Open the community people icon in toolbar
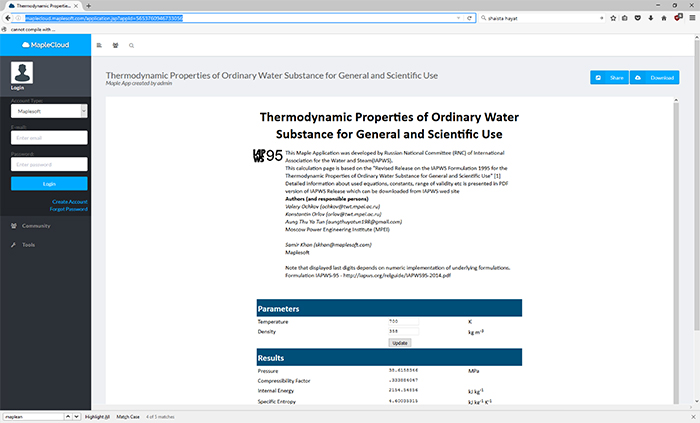 (115, 45)
